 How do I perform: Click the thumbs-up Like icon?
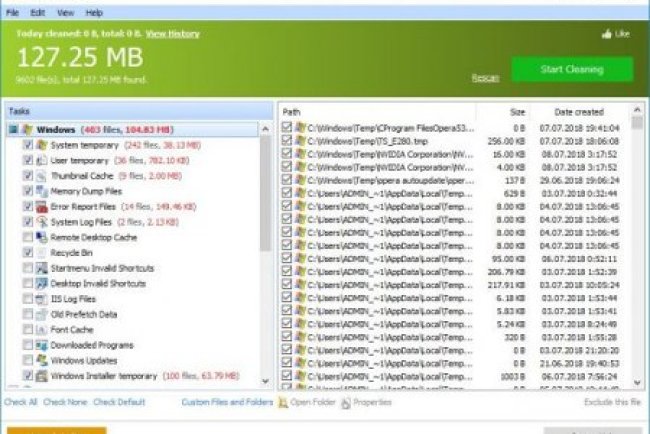point(606,34)
